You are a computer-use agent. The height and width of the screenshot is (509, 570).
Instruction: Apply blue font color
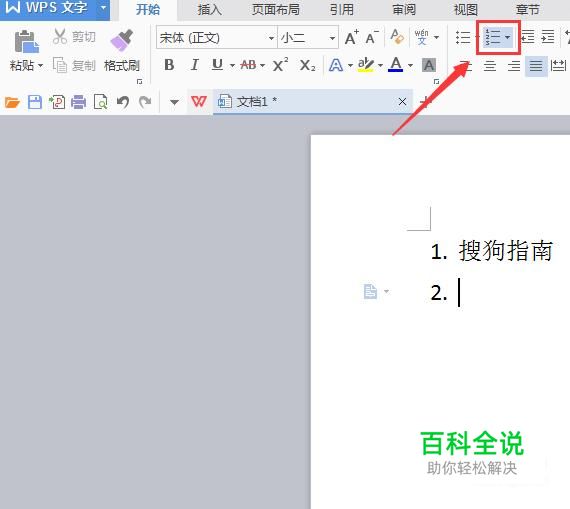396,65
